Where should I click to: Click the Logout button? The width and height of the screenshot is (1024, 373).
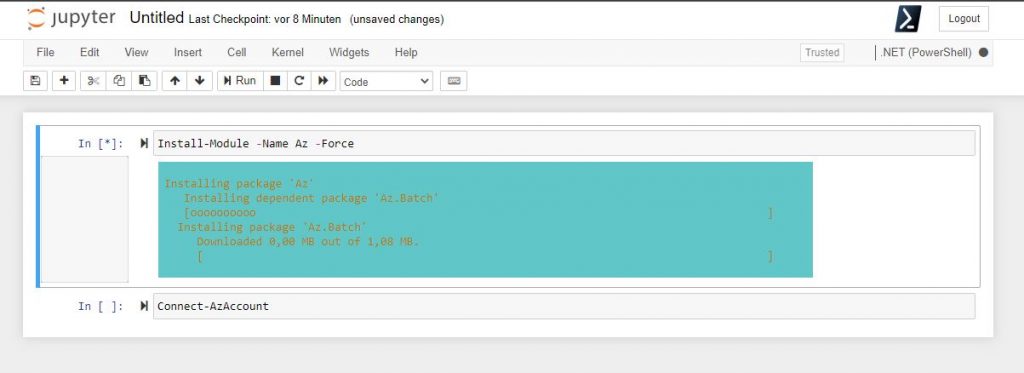[964, 19]
